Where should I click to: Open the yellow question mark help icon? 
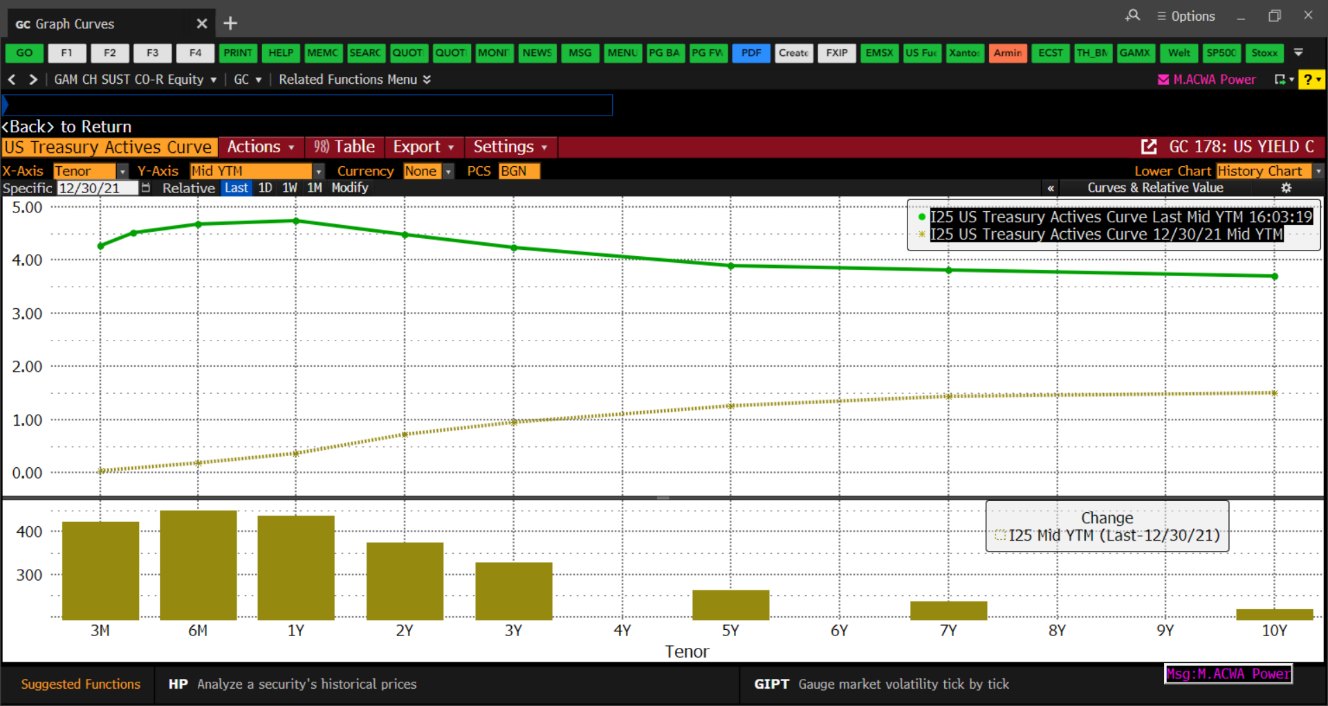(1311, 80)
